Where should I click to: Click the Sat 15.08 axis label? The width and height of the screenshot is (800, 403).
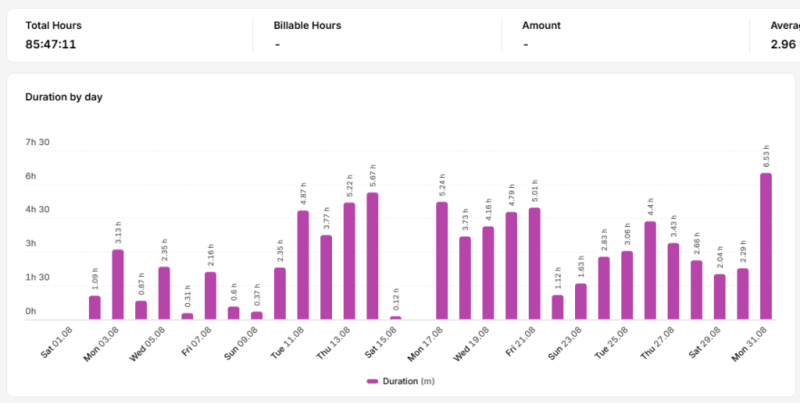pyautogui.click(x=380, y=343)
